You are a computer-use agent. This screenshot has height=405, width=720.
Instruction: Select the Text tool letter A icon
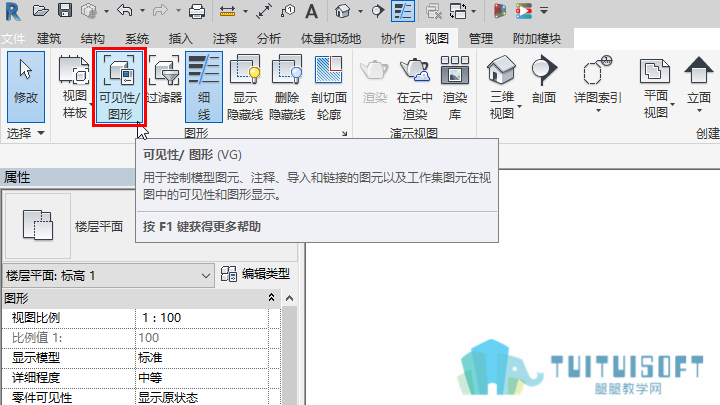pyautogui.click(x=312, y=11)
